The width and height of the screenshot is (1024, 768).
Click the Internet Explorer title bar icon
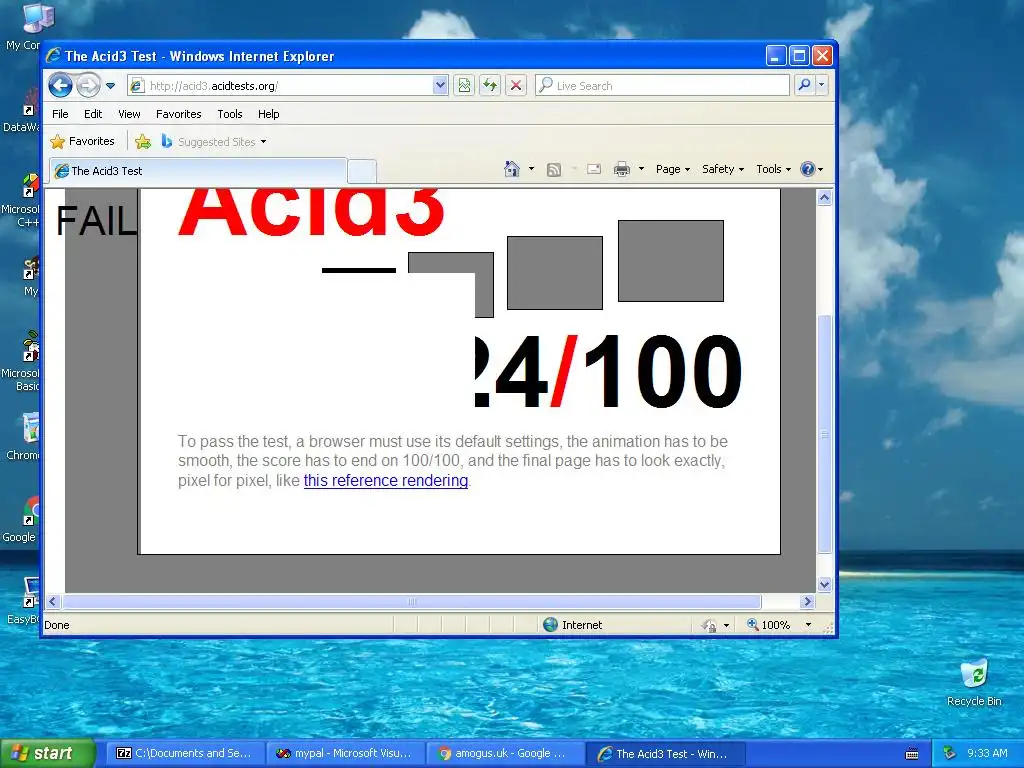(54, 56)
